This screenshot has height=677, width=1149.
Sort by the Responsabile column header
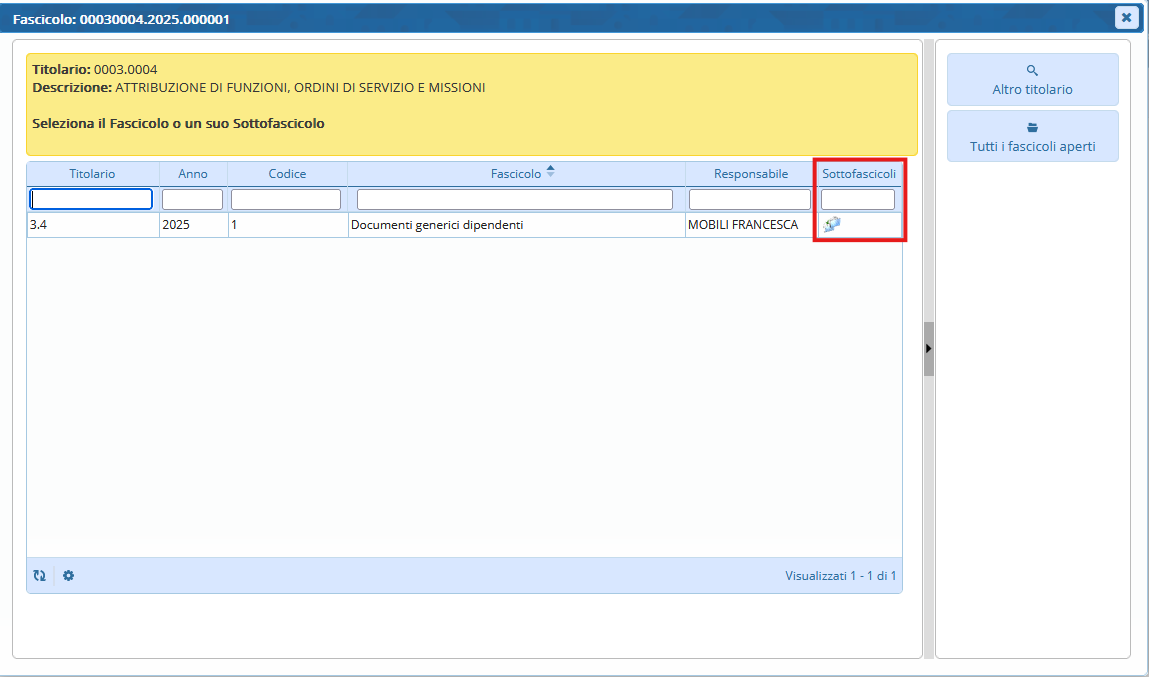tap(750, 174)
